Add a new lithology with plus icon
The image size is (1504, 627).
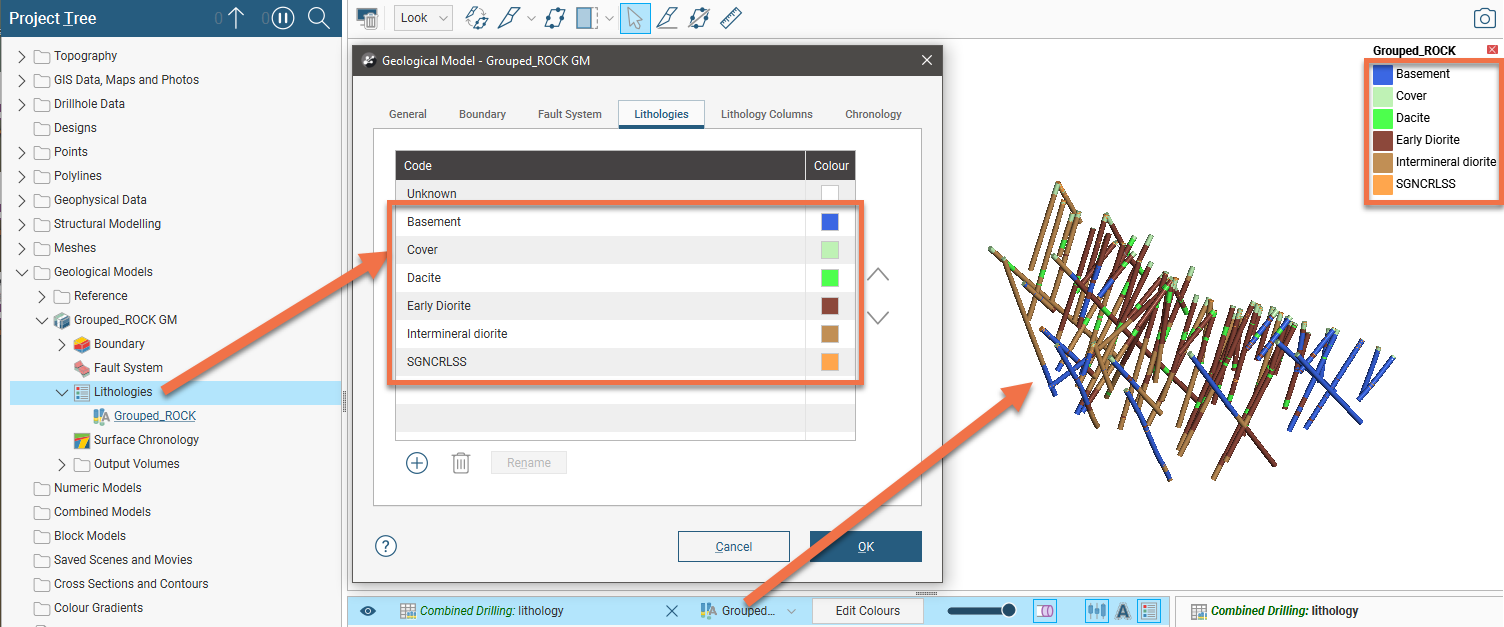(417, 463)
